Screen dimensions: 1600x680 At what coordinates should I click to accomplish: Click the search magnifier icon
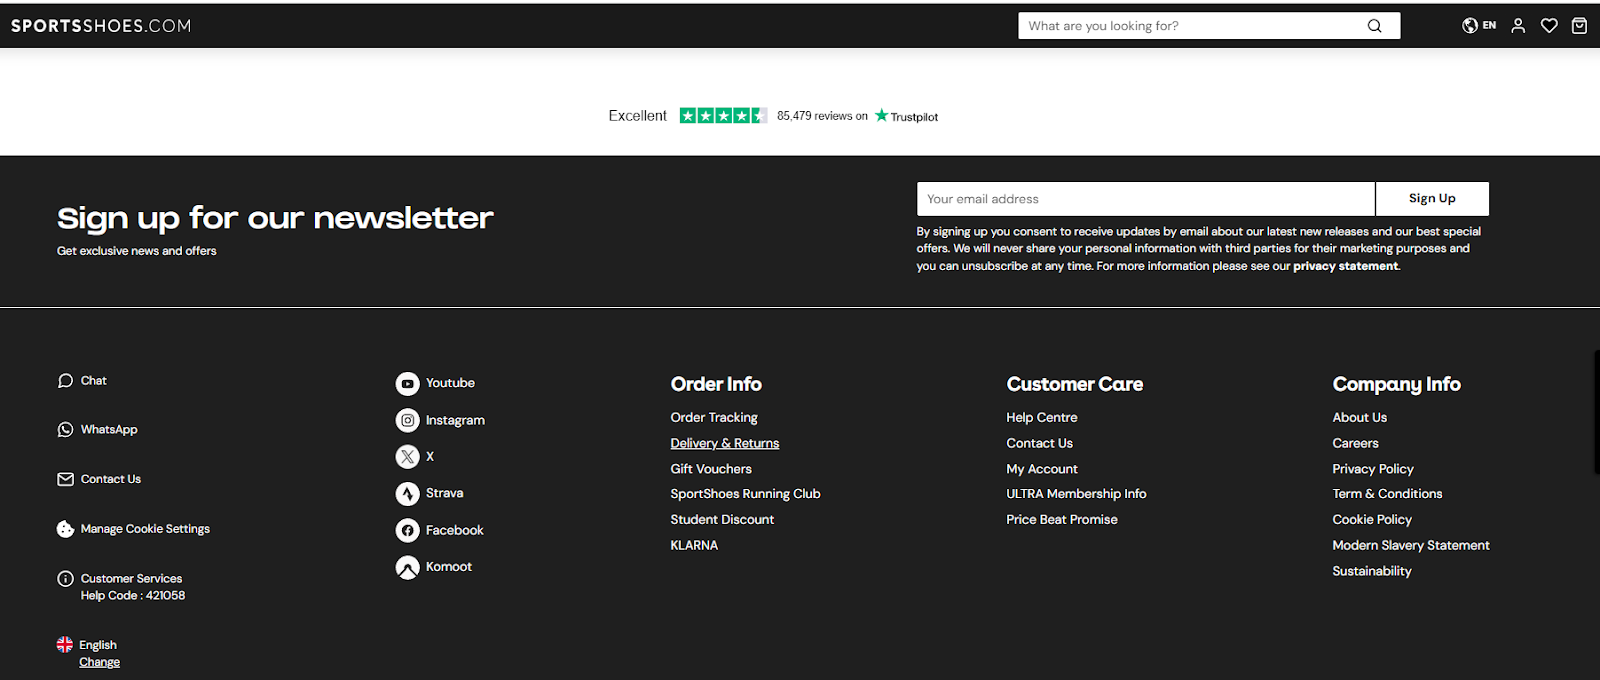1374,26
